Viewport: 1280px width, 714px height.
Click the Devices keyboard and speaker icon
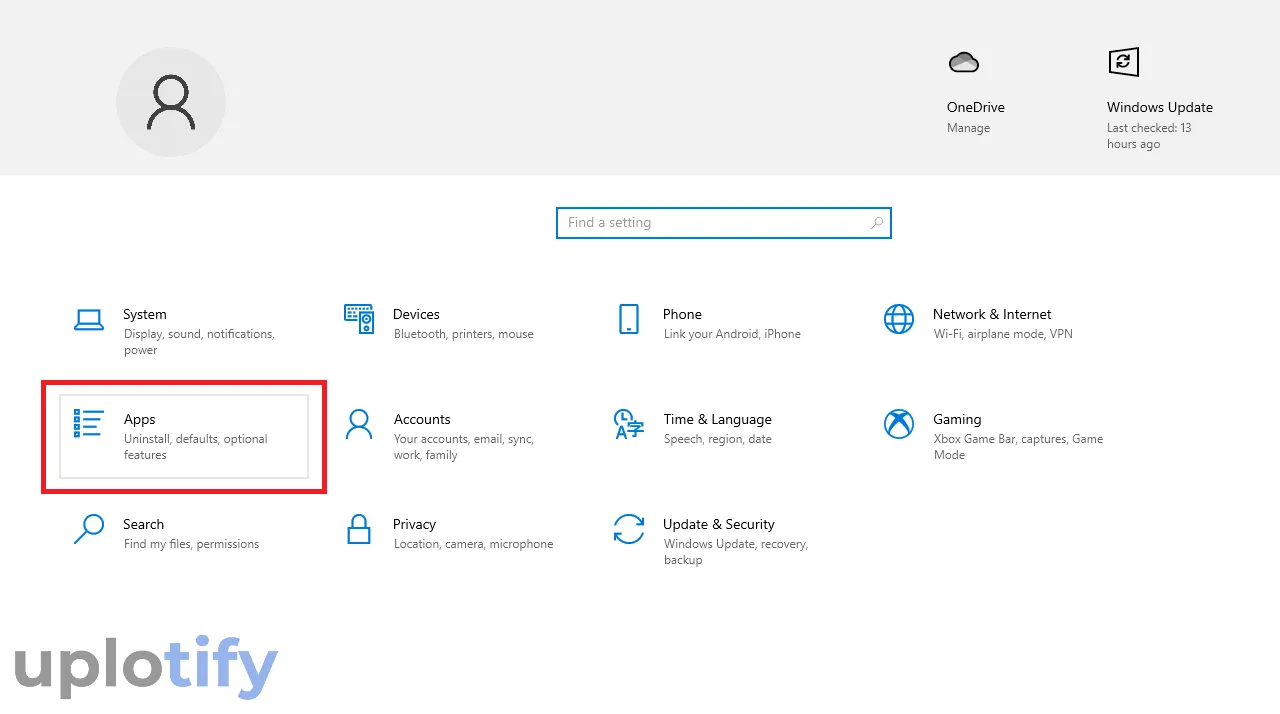coord(359,319)
